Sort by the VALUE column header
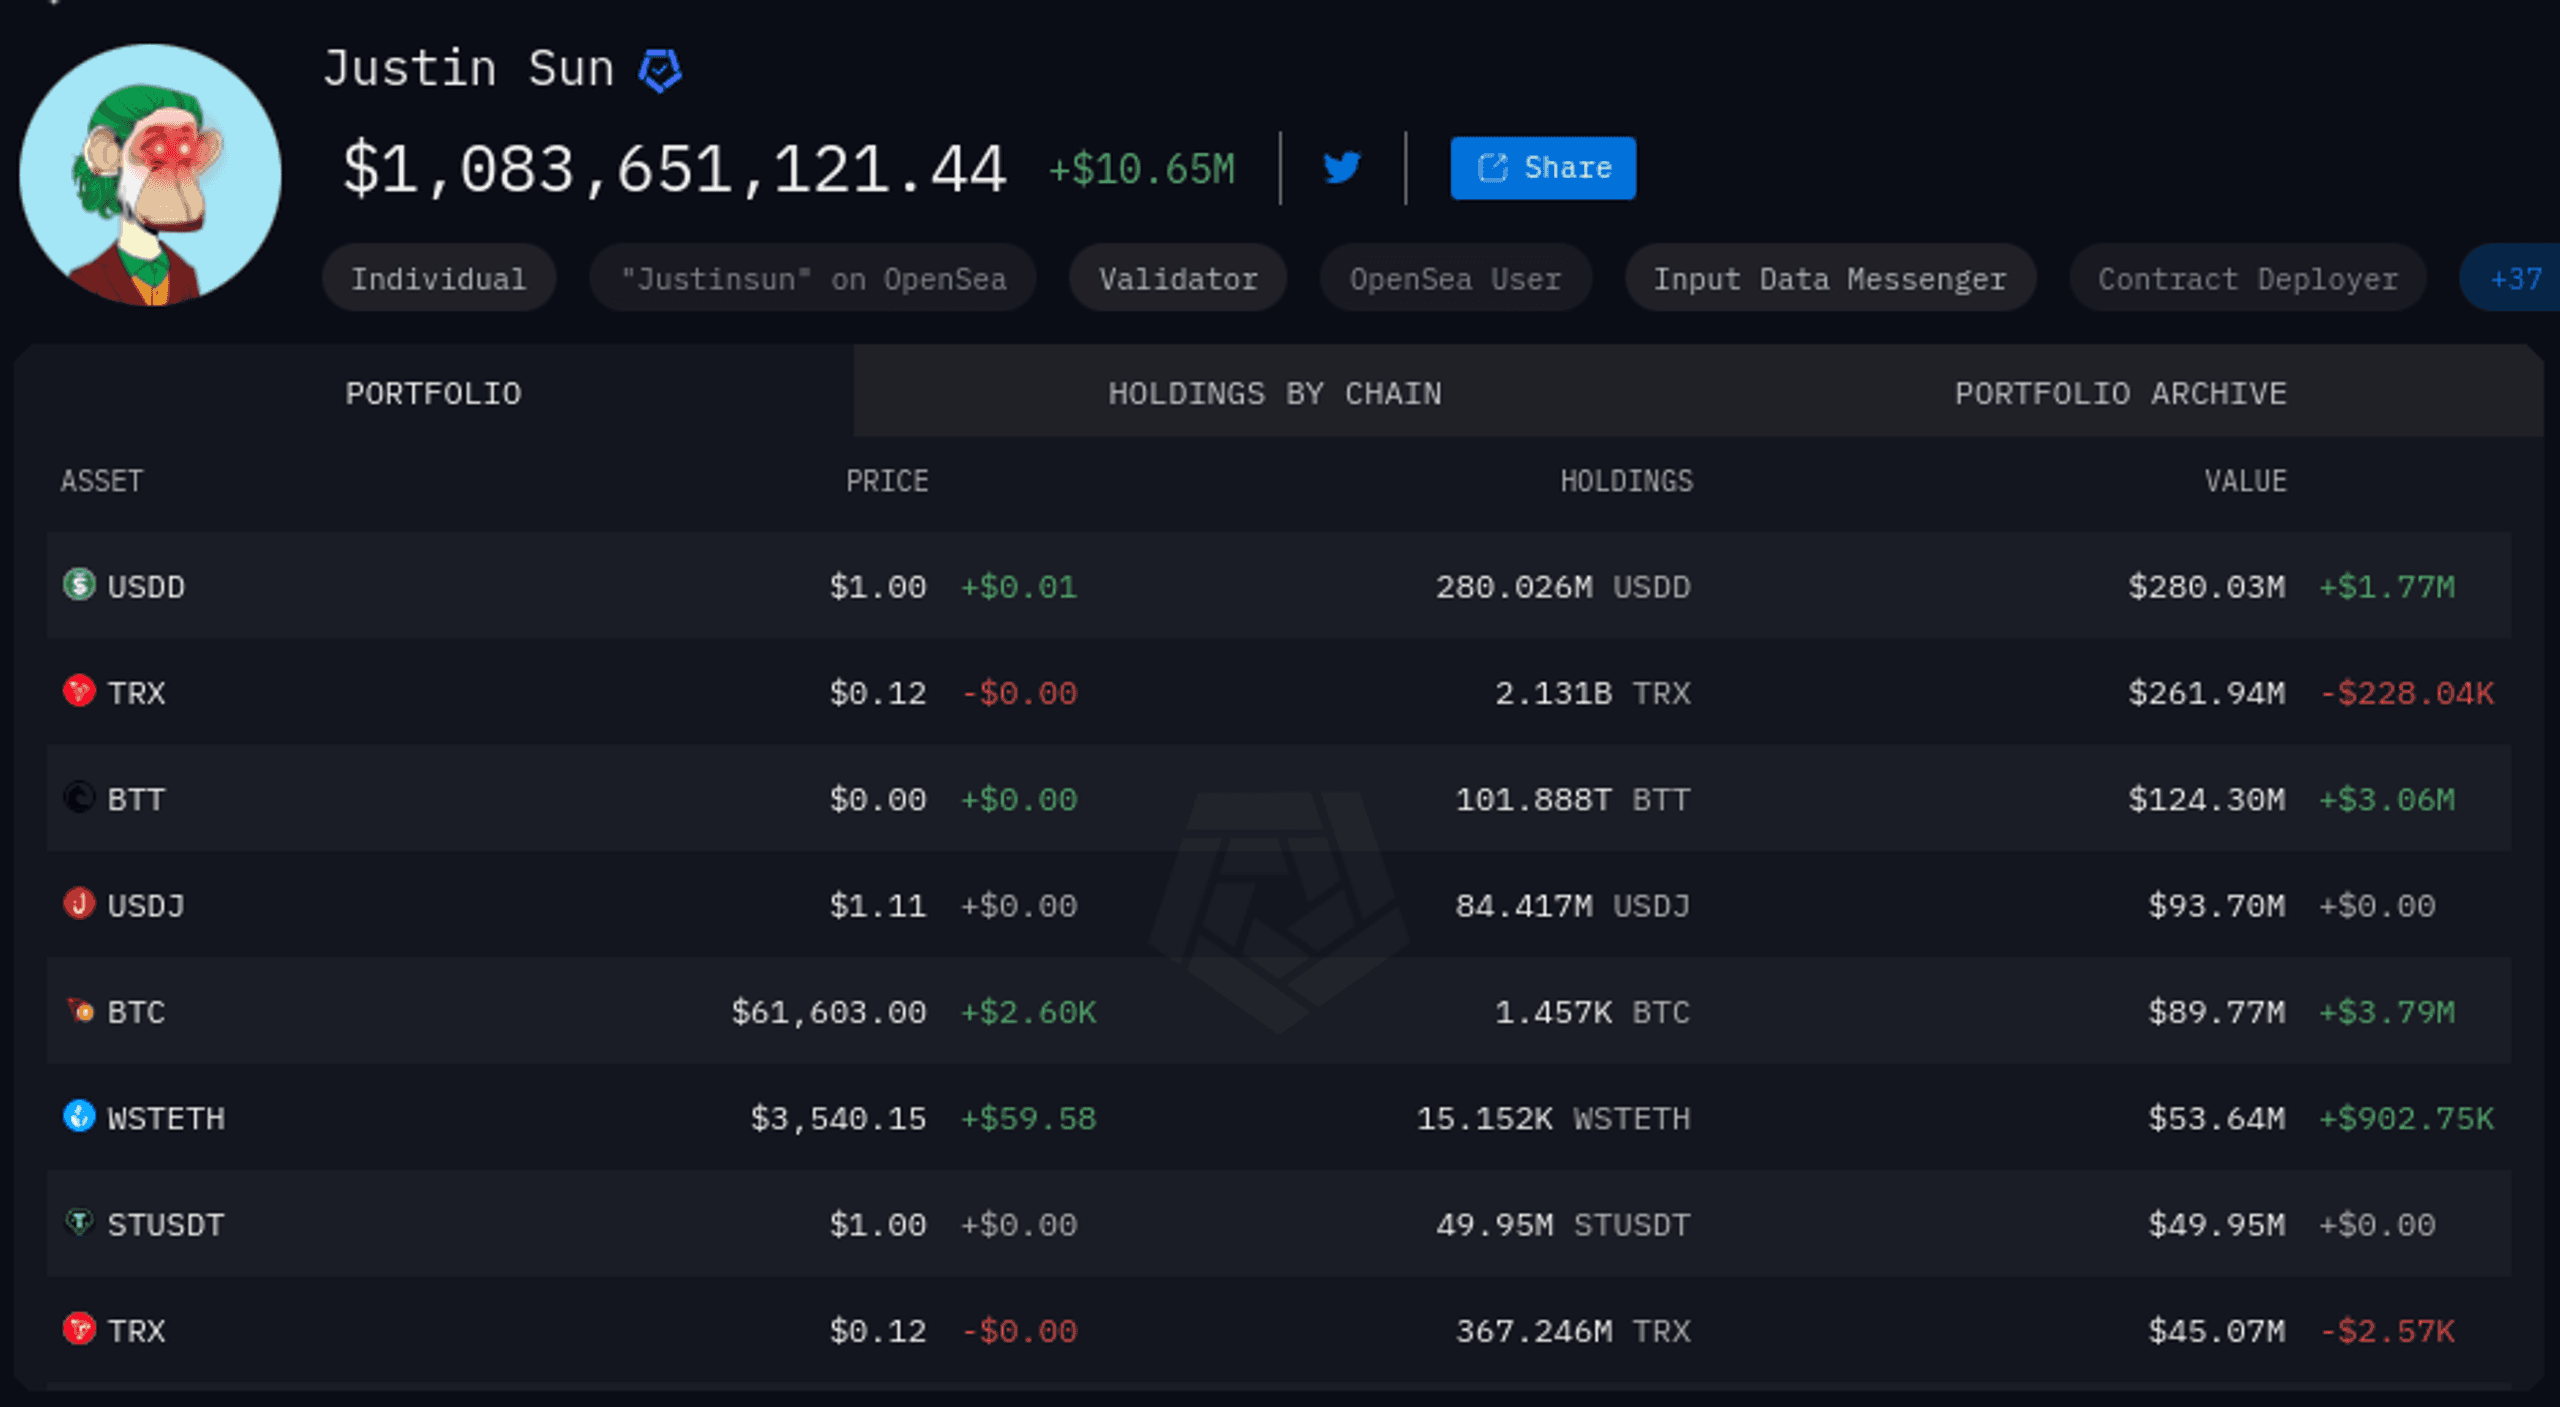 click(x=2246, y=481)
